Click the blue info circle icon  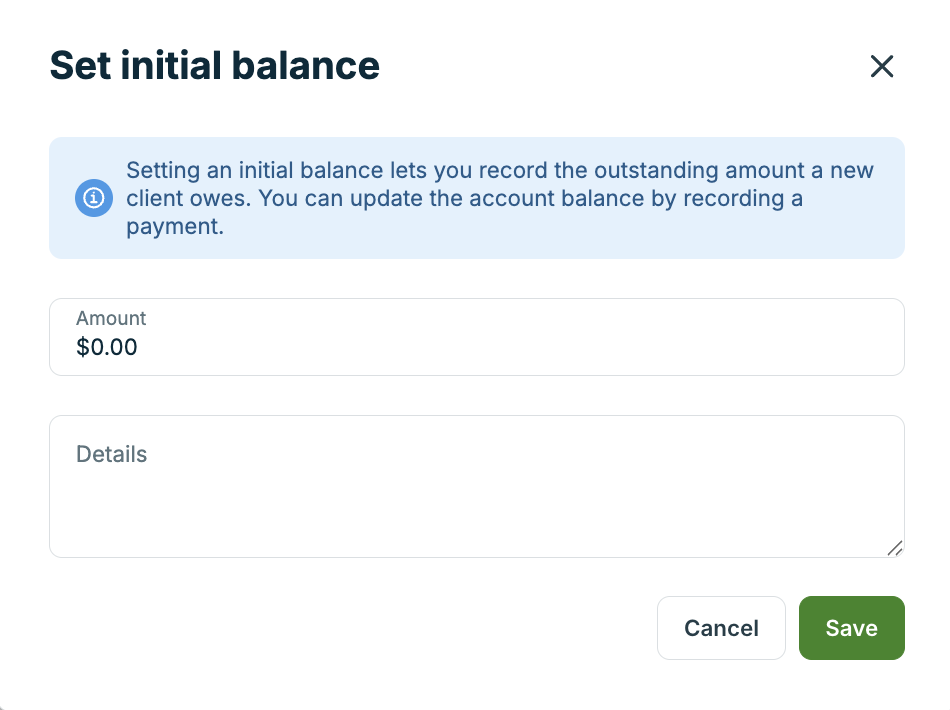click(93, 198)
